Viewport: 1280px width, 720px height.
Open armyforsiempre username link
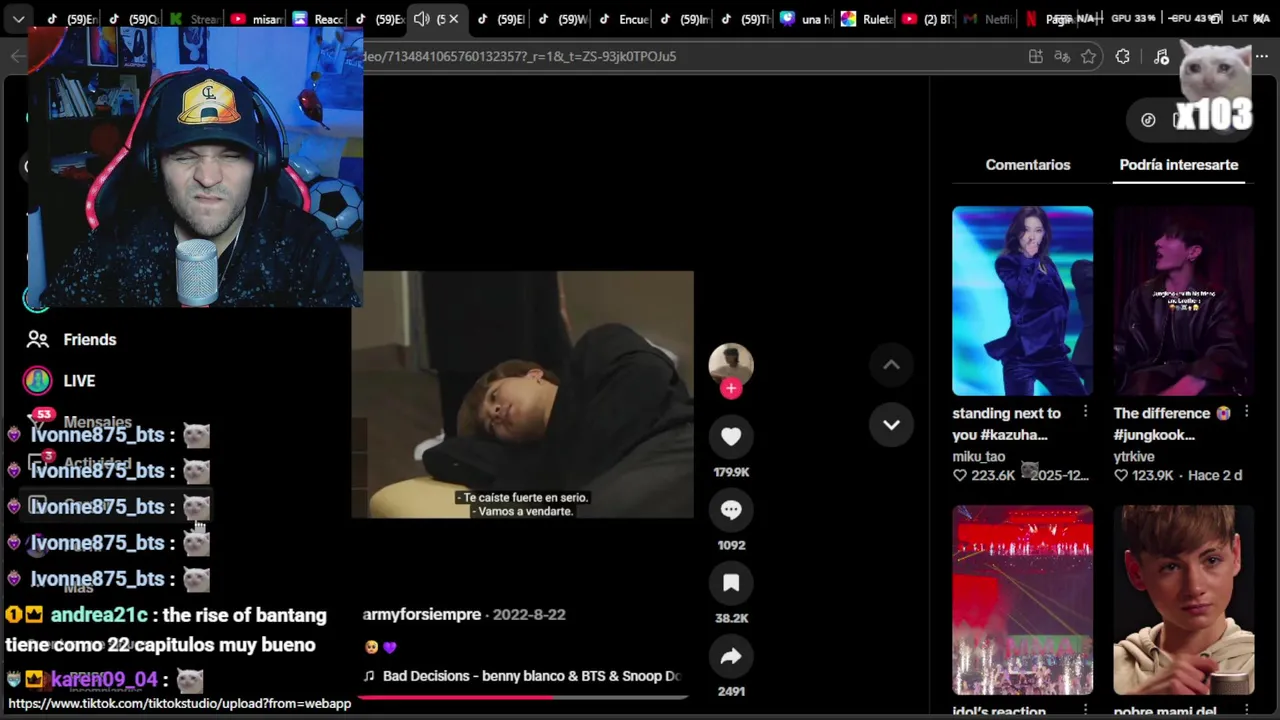422,614
